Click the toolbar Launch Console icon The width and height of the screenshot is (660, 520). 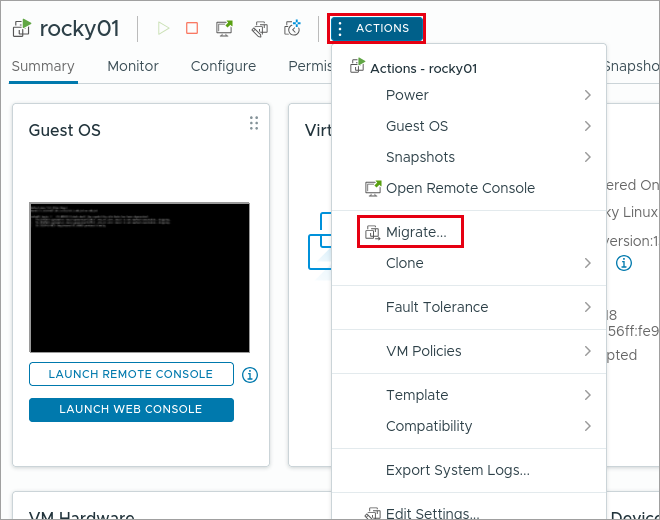pyautogui.click(x=224, y=28)
